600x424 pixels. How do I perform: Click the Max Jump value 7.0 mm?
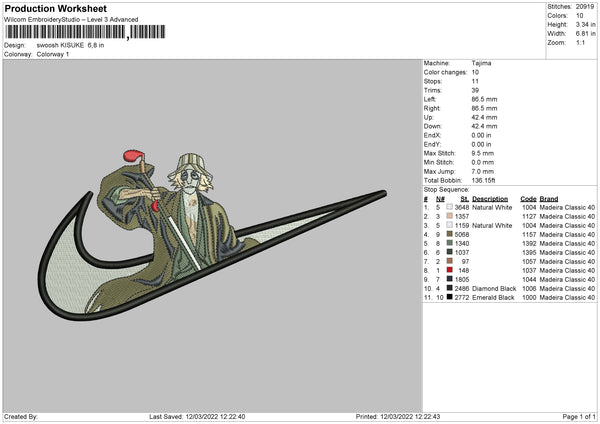pyautogui.click(x=483, y=171)
